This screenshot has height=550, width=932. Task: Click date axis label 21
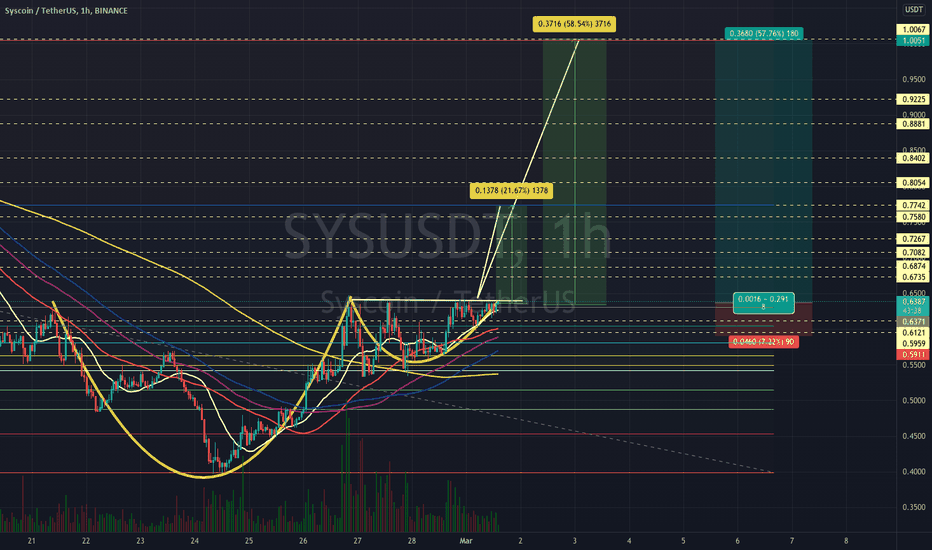[32, 540]
